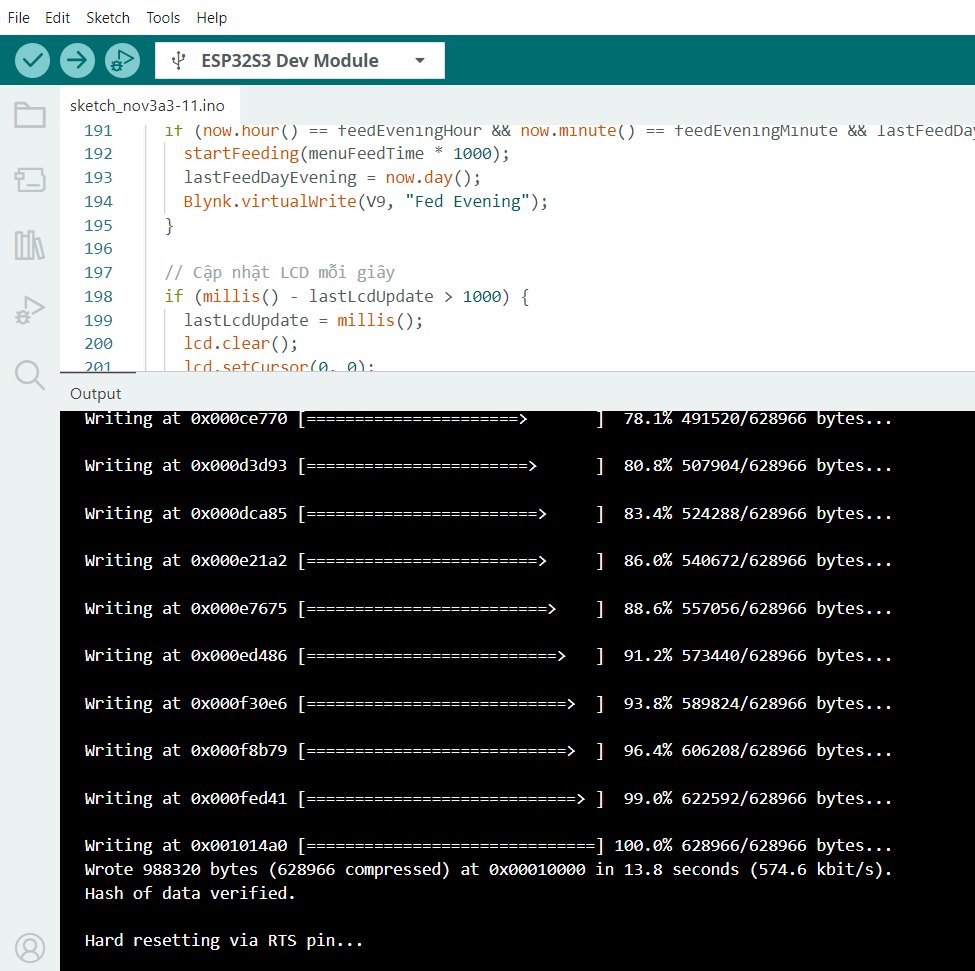Image resolution: width=975 pixels, height=971 pixels.
Task: Click line number 194 in gutter
Action: click(98, 201)
